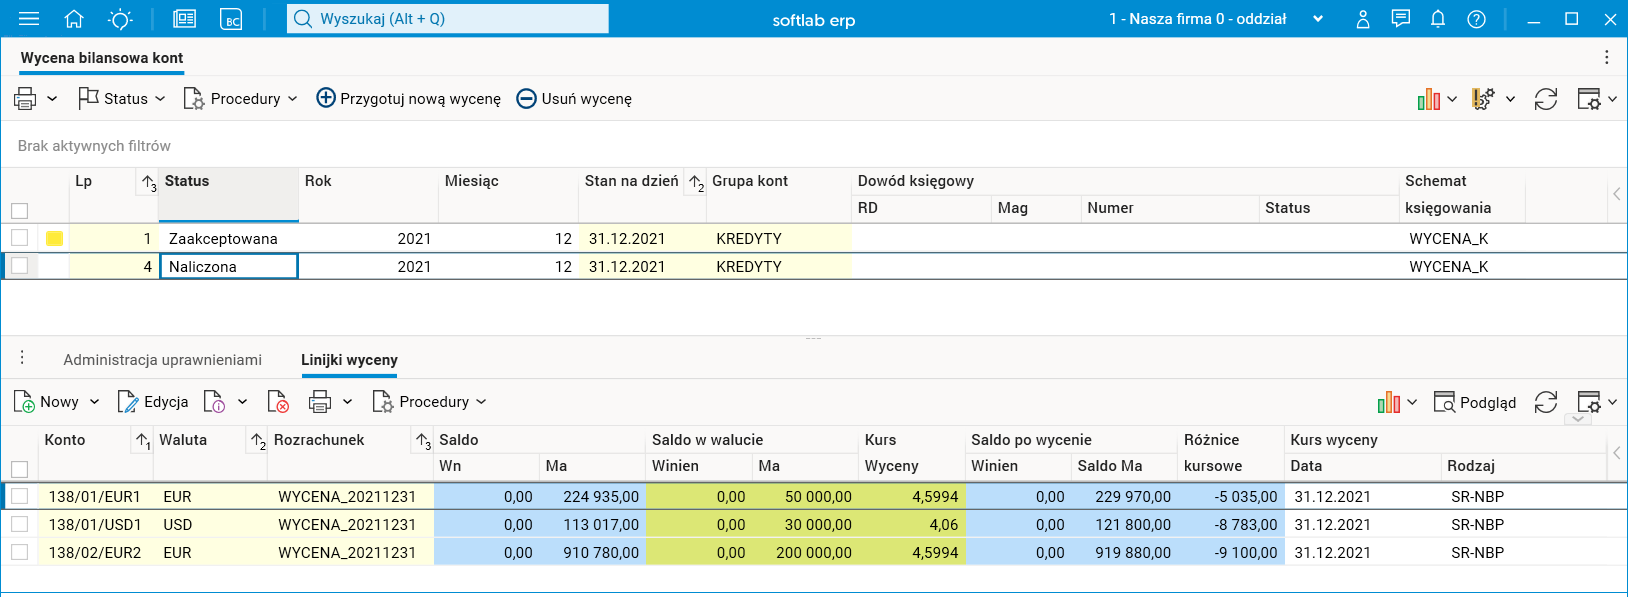Click the user profile icon
Viewport: 1628px width, 597px height.
click(x=1362, y=19)
